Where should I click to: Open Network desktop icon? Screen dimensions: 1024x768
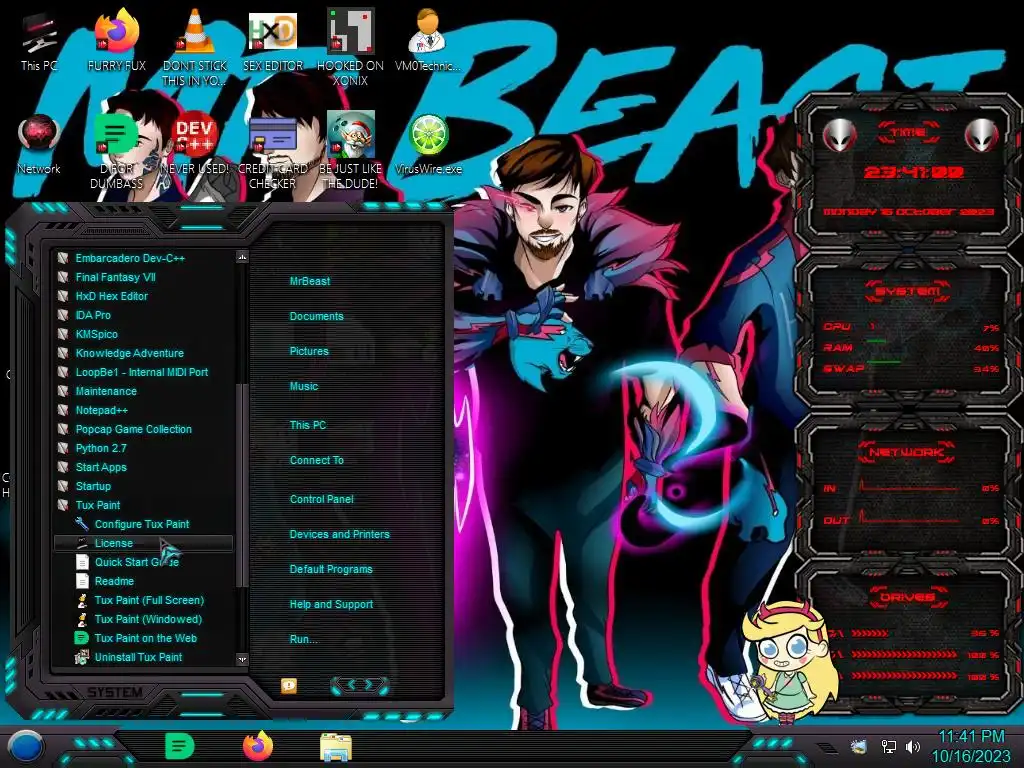tap(39, 144)
